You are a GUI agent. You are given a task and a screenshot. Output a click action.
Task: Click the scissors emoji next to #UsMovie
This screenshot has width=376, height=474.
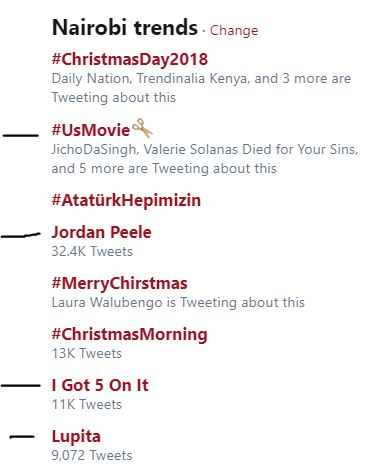[x=142, y=128]
